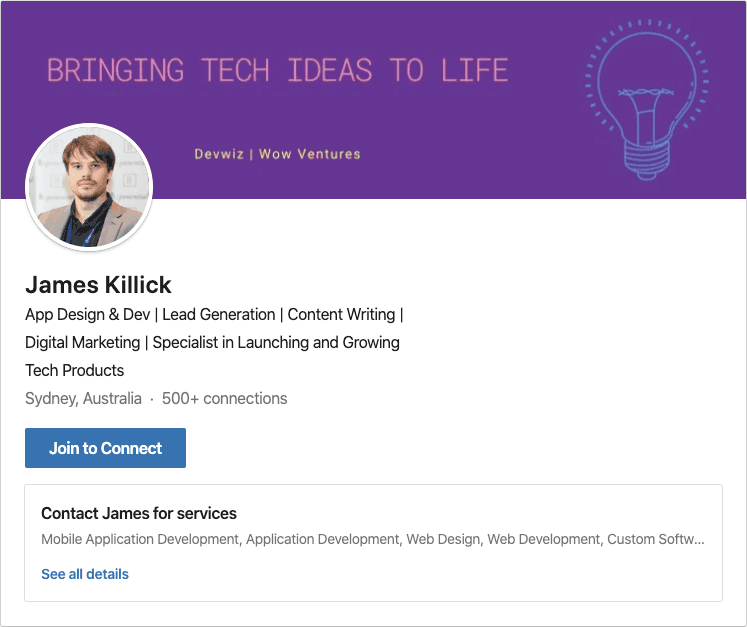
Task: Click the truncated Custom Softw... service
Action: click(655, 539)
